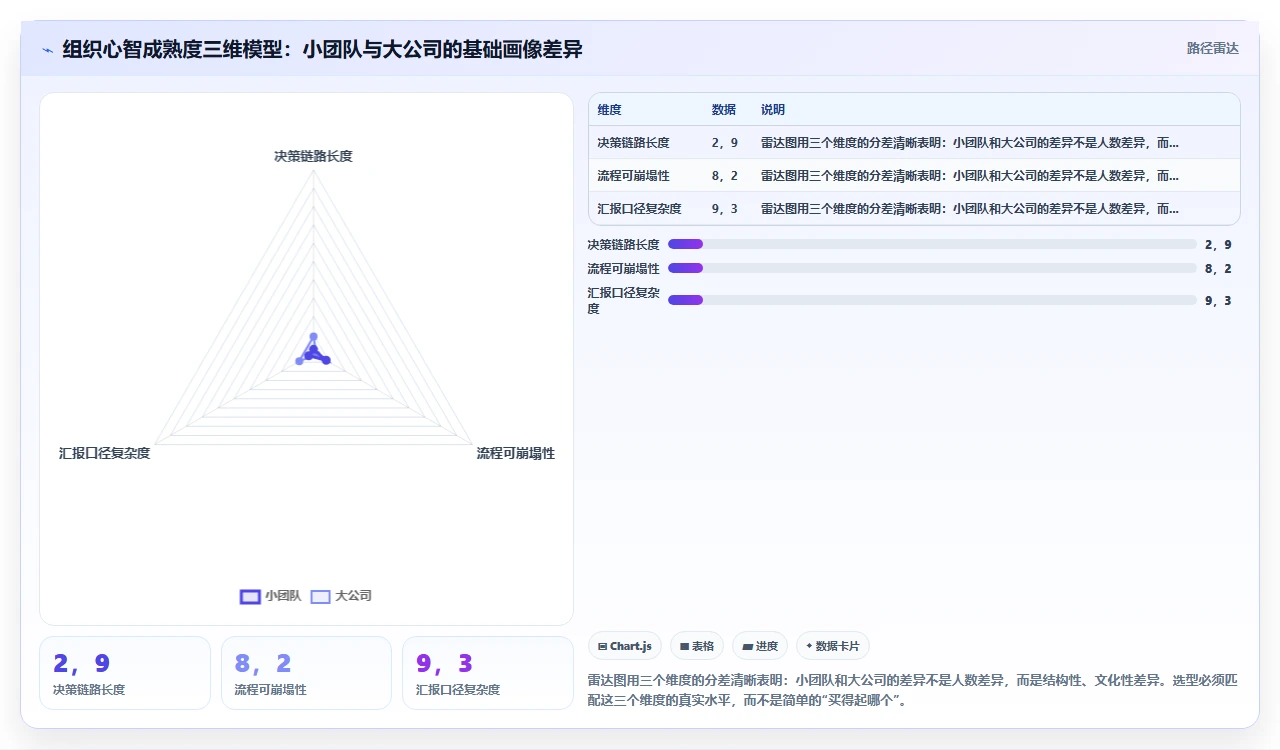
Task: Click the summary paragraph below the chips
Action: coord(913,690)
